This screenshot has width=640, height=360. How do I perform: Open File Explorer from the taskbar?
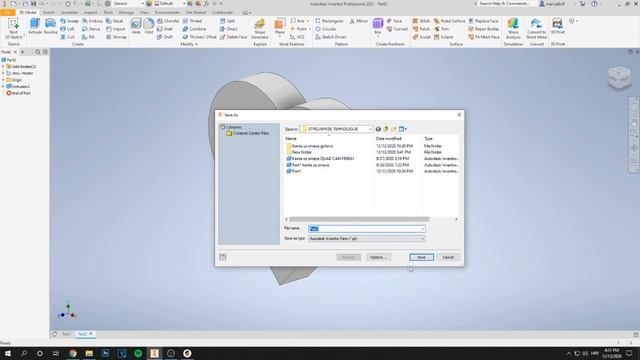tap(89, 353)
